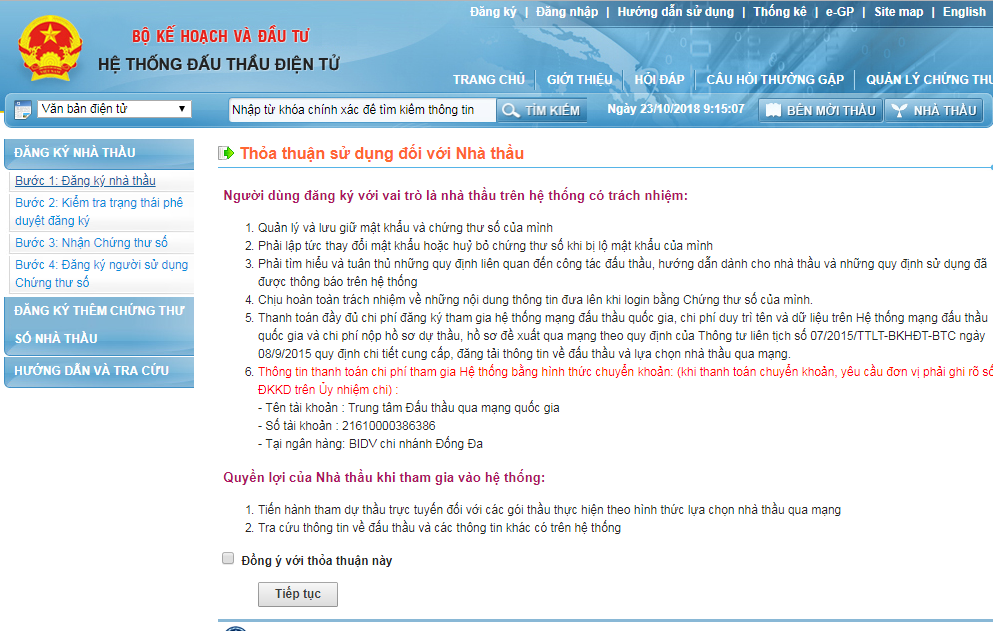Click the national emblem logo
The width and height of the screenshot is (993, 631).
pos(51,49)
